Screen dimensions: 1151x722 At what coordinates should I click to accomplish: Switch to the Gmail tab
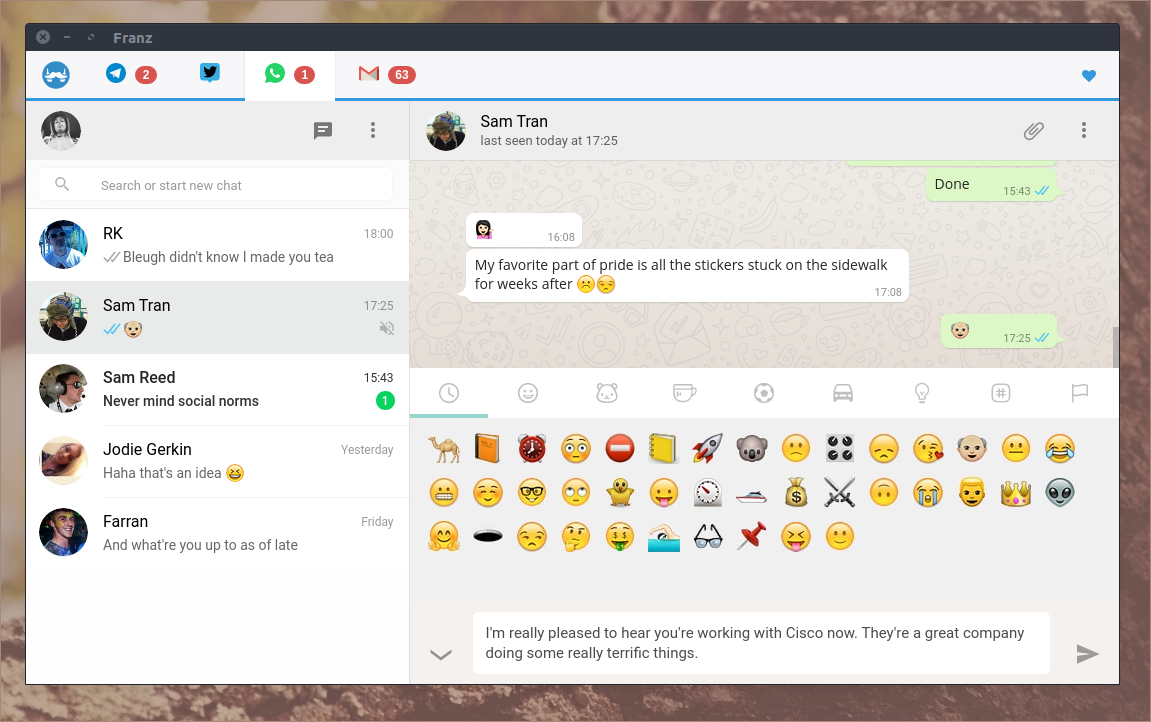tap(369, 74)
